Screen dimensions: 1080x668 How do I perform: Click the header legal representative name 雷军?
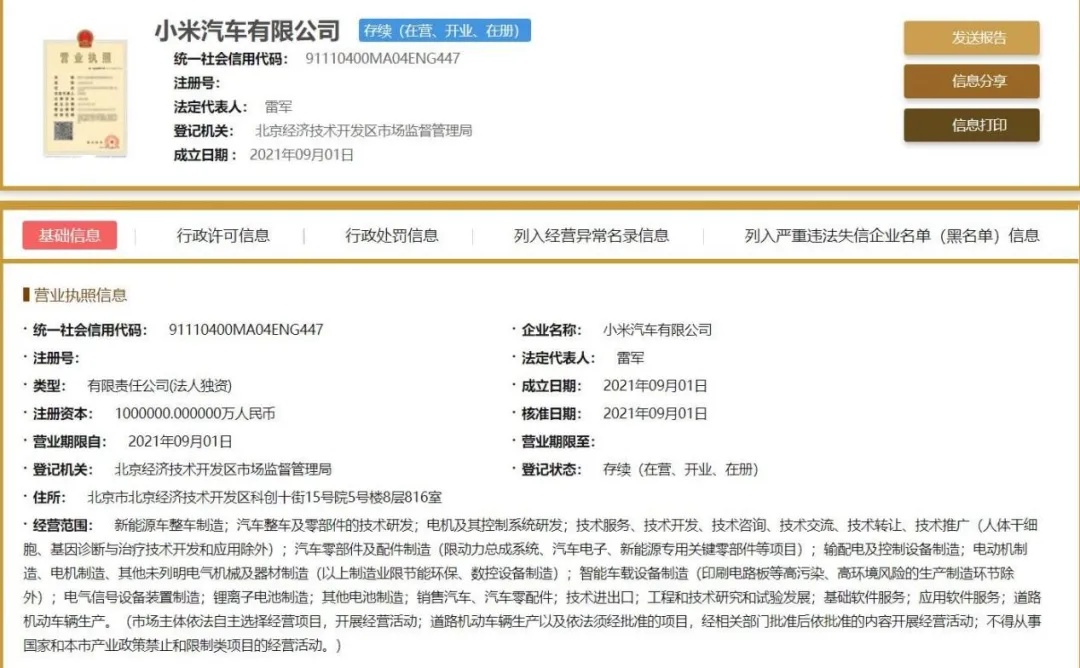(x=278, y=107)
